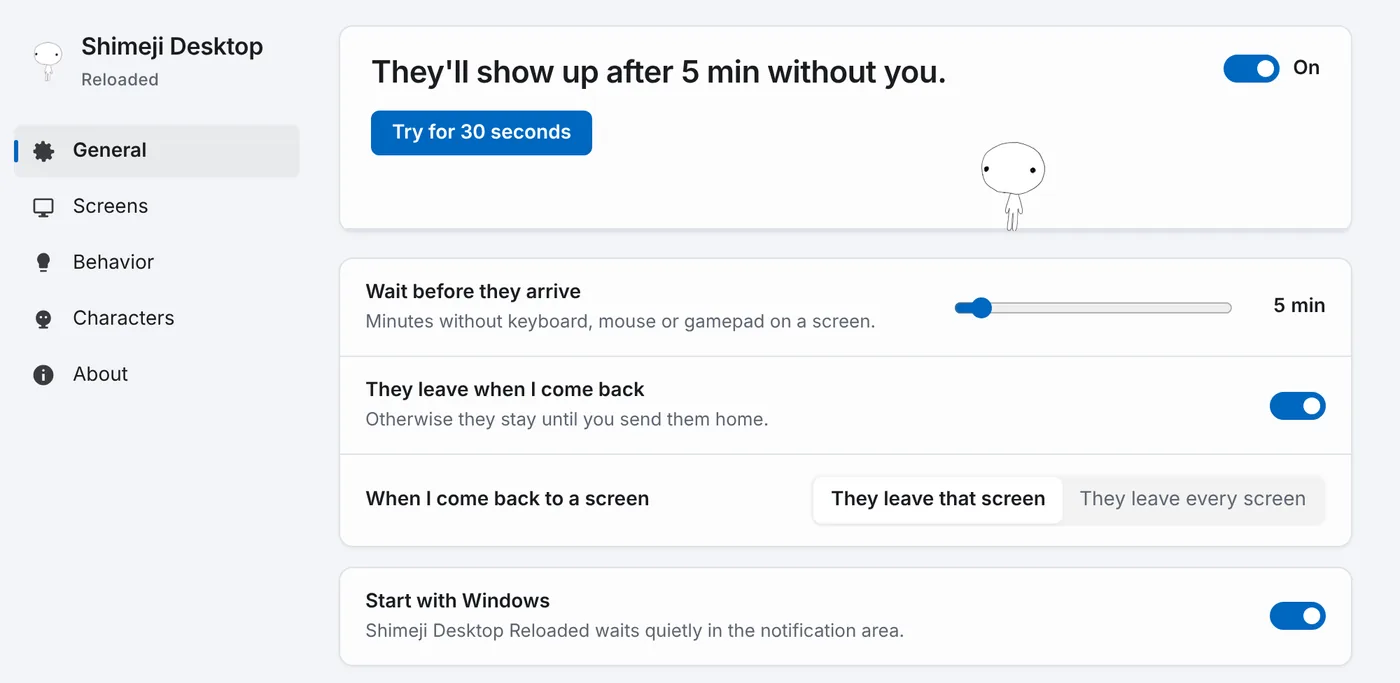Click the Behavior lightbulb icon
Screen dimensions: 1400x683
coord(43,263)
